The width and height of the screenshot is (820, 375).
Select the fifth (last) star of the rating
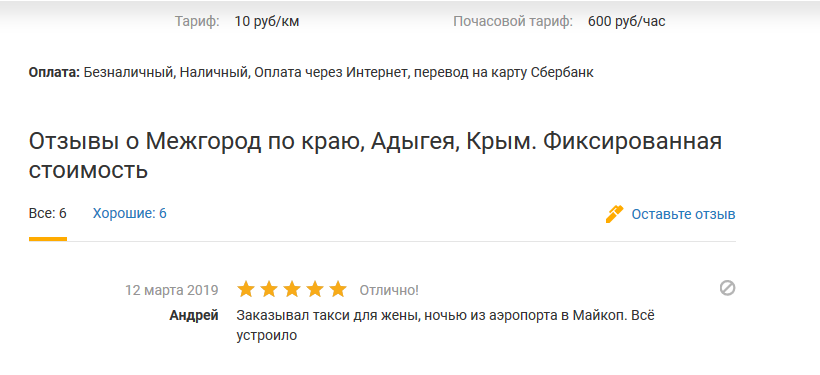(338, 289)
